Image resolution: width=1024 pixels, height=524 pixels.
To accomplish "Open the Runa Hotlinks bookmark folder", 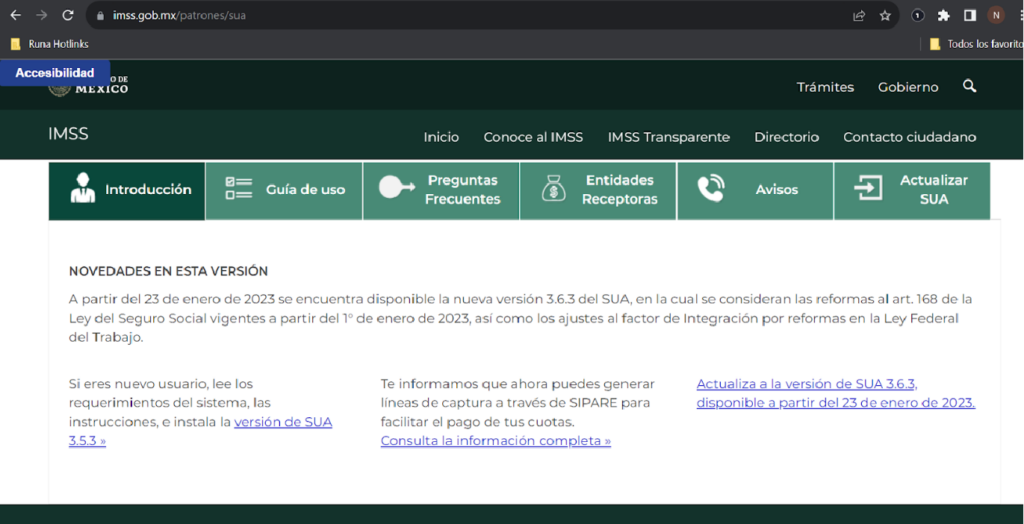I will [x=50, y=44].
